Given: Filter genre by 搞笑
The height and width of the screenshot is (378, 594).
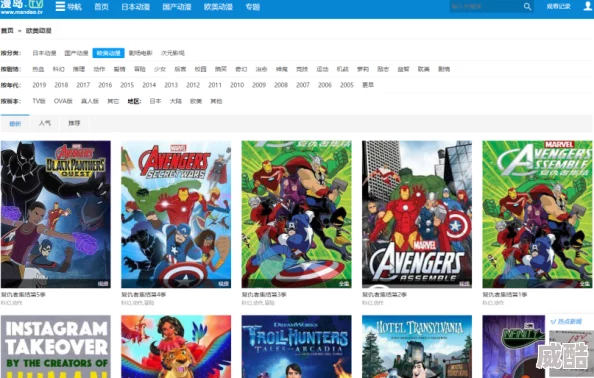Looking at the screenshot, I should [221, 69].
